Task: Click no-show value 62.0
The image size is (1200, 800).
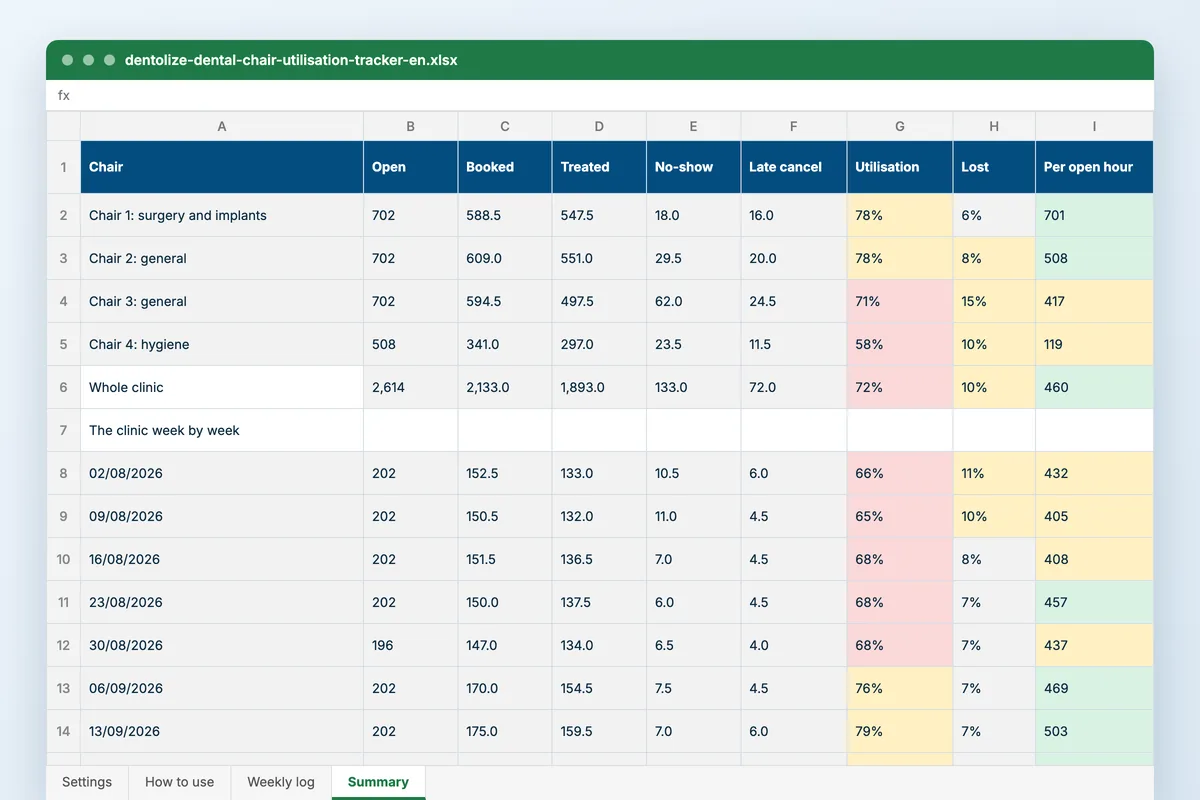Action: point(694,301)
